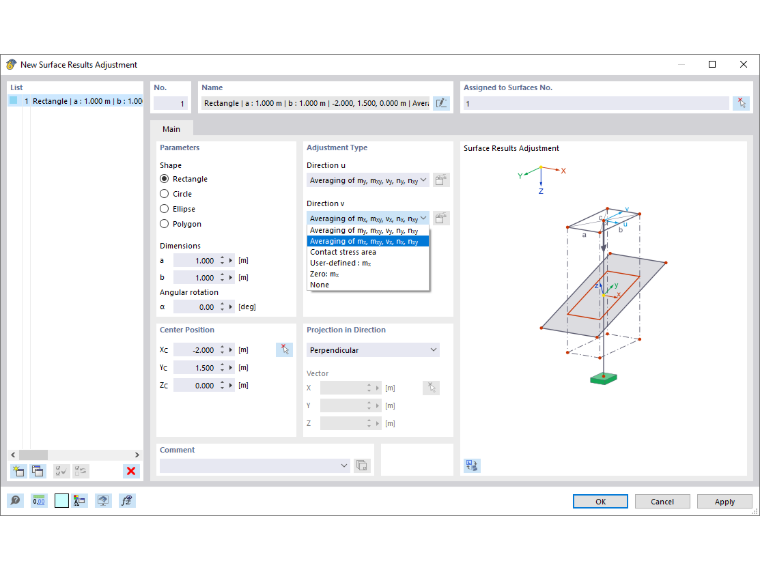Open Direction u settings icon
Image resolution: width=760 pixels, height=570 pixels.
pyautogui.click(x=441, y=180)
